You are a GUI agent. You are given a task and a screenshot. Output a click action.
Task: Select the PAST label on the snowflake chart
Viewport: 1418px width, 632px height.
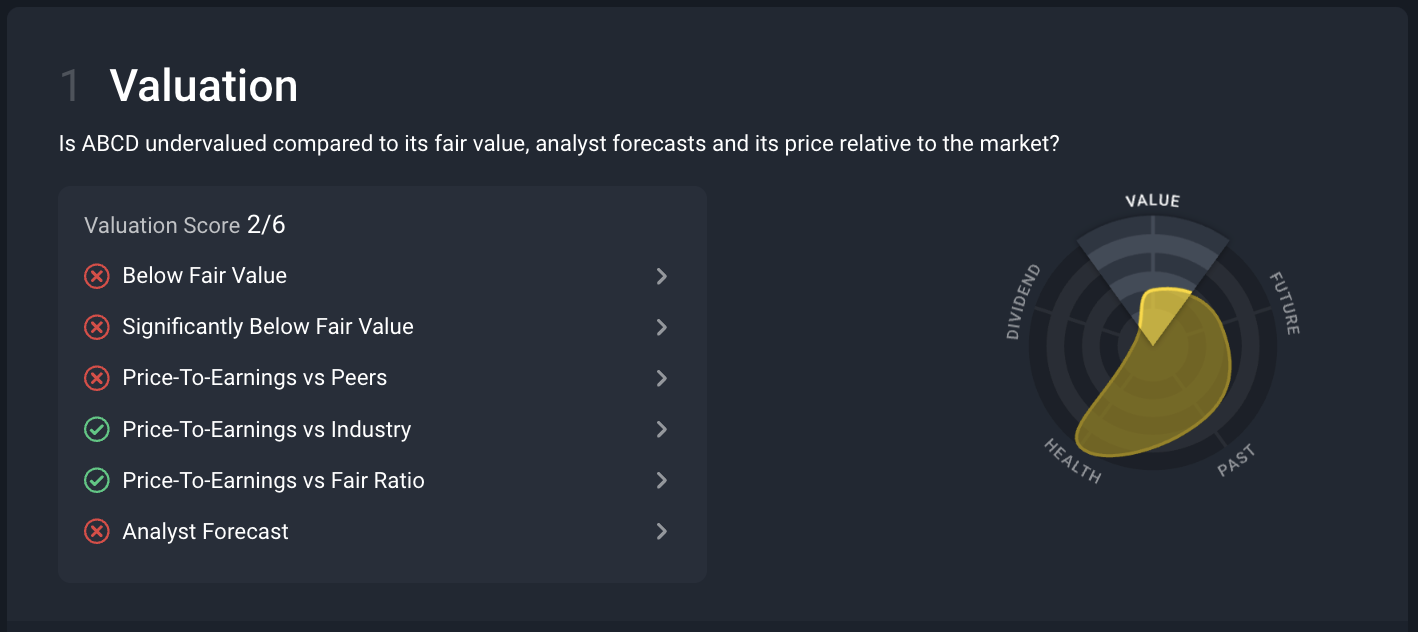click(x=1237, y=461)
